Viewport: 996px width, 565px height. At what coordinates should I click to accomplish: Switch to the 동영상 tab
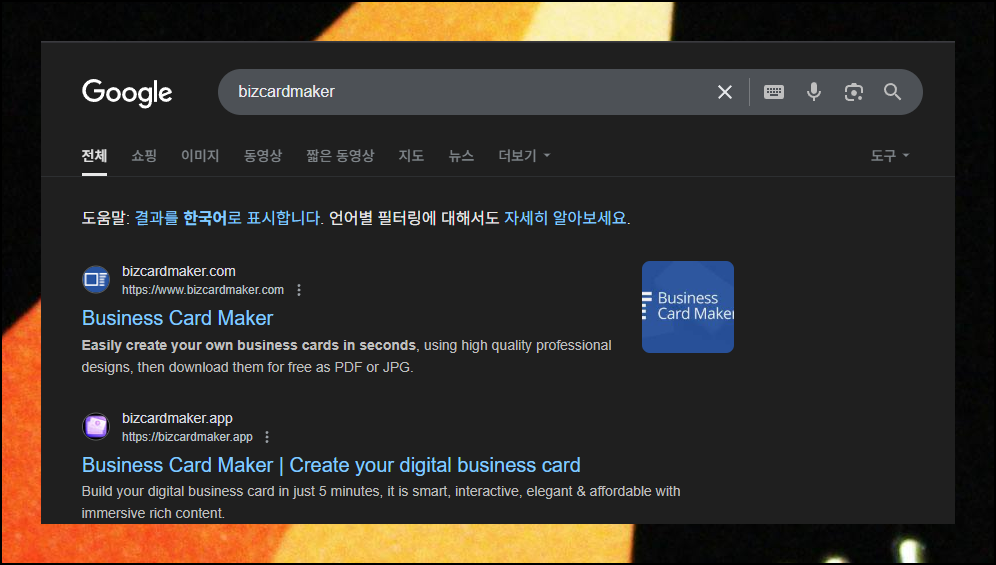[x=263, y=156]
